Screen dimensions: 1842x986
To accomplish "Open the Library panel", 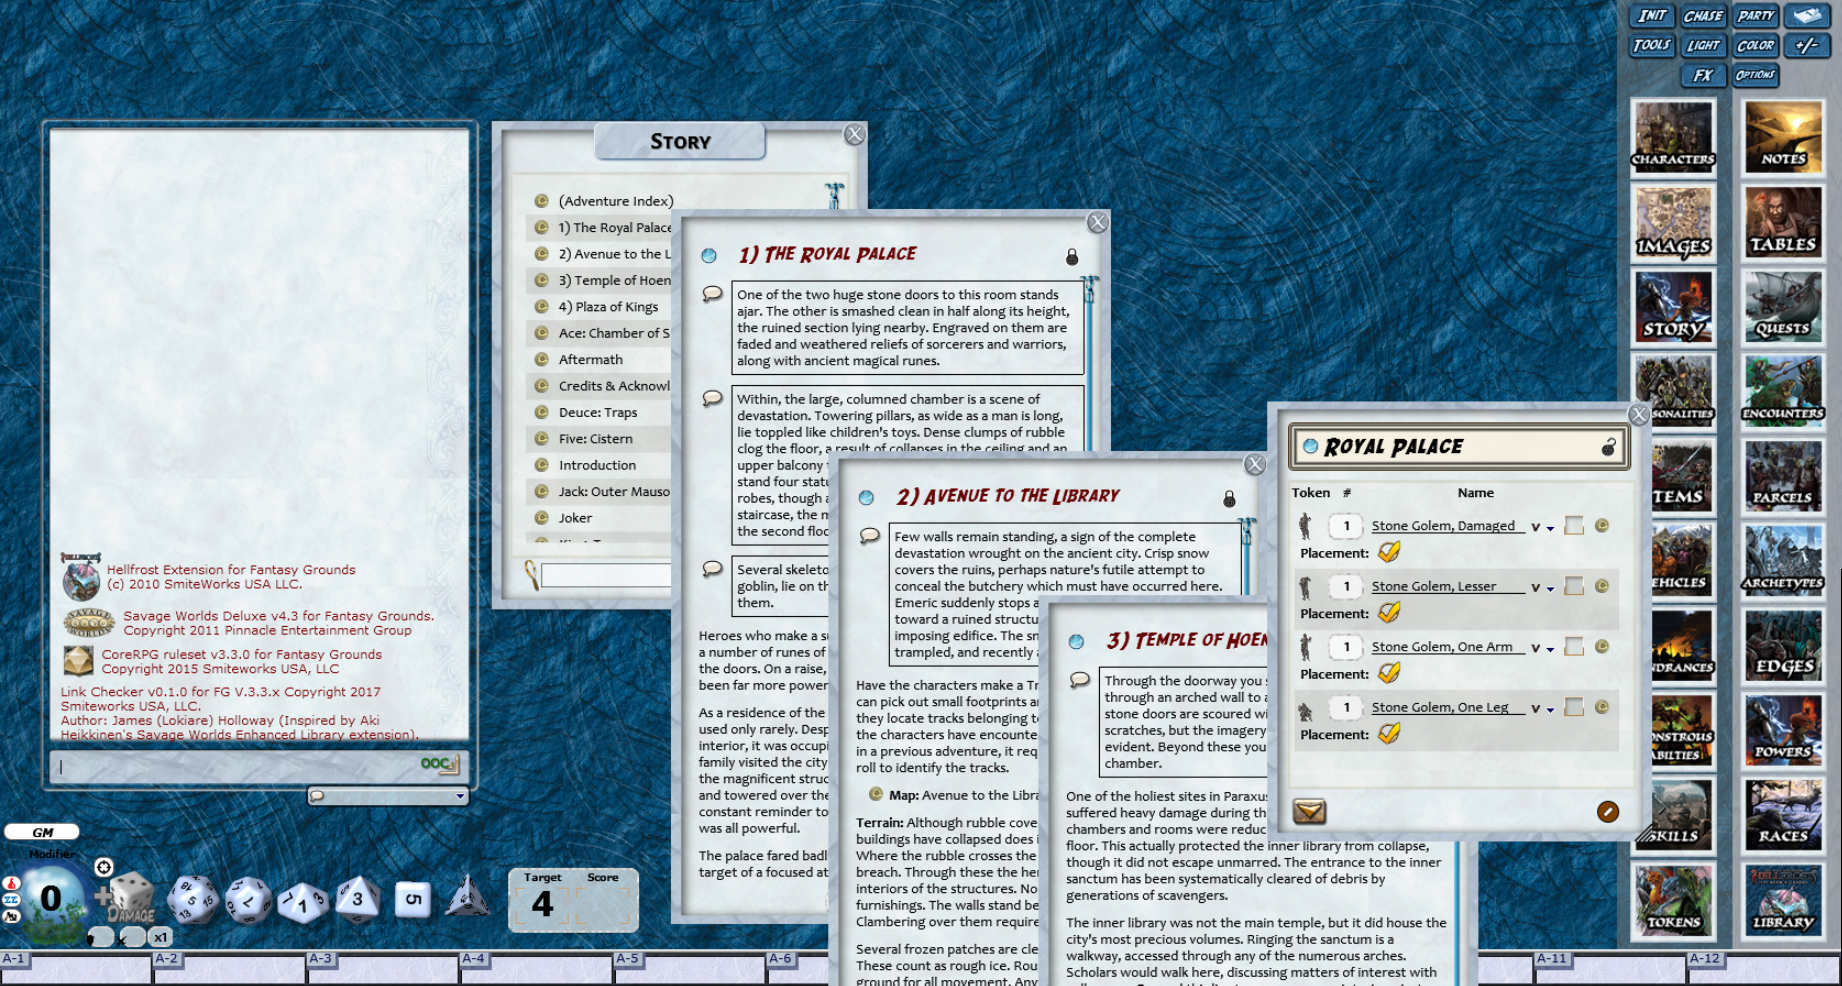I will (1783, 902).
